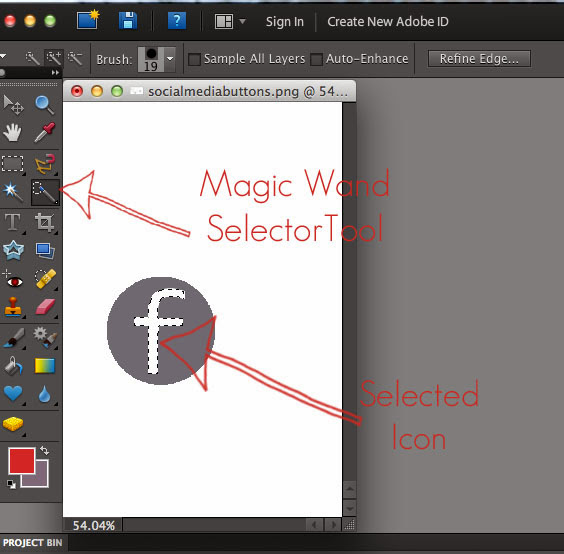This screenshot has width=564, height=554.
Task: Click Create New Adobe ID link
Action: 388,22
